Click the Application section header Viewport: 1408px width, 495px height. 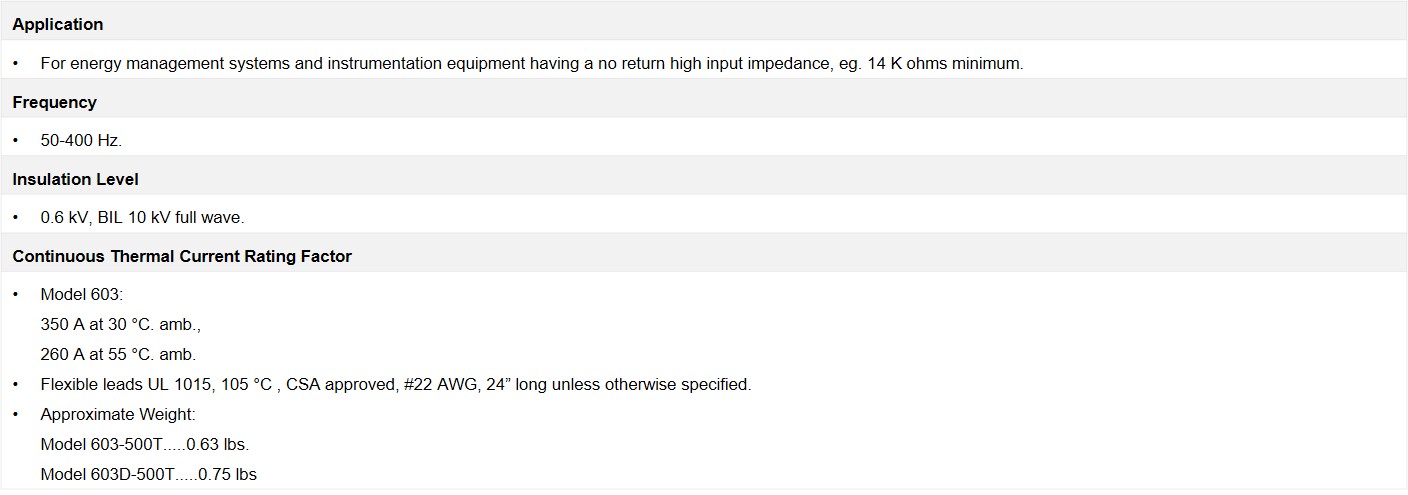58,24
